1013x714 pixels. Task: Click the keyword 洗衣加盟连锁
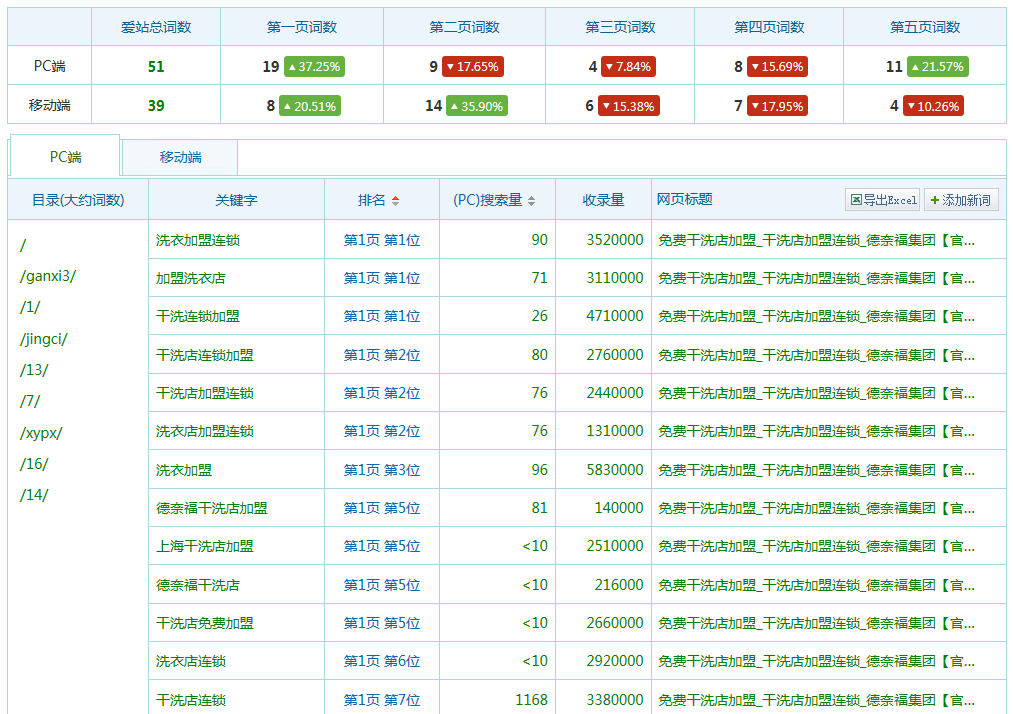coord(198,240)
